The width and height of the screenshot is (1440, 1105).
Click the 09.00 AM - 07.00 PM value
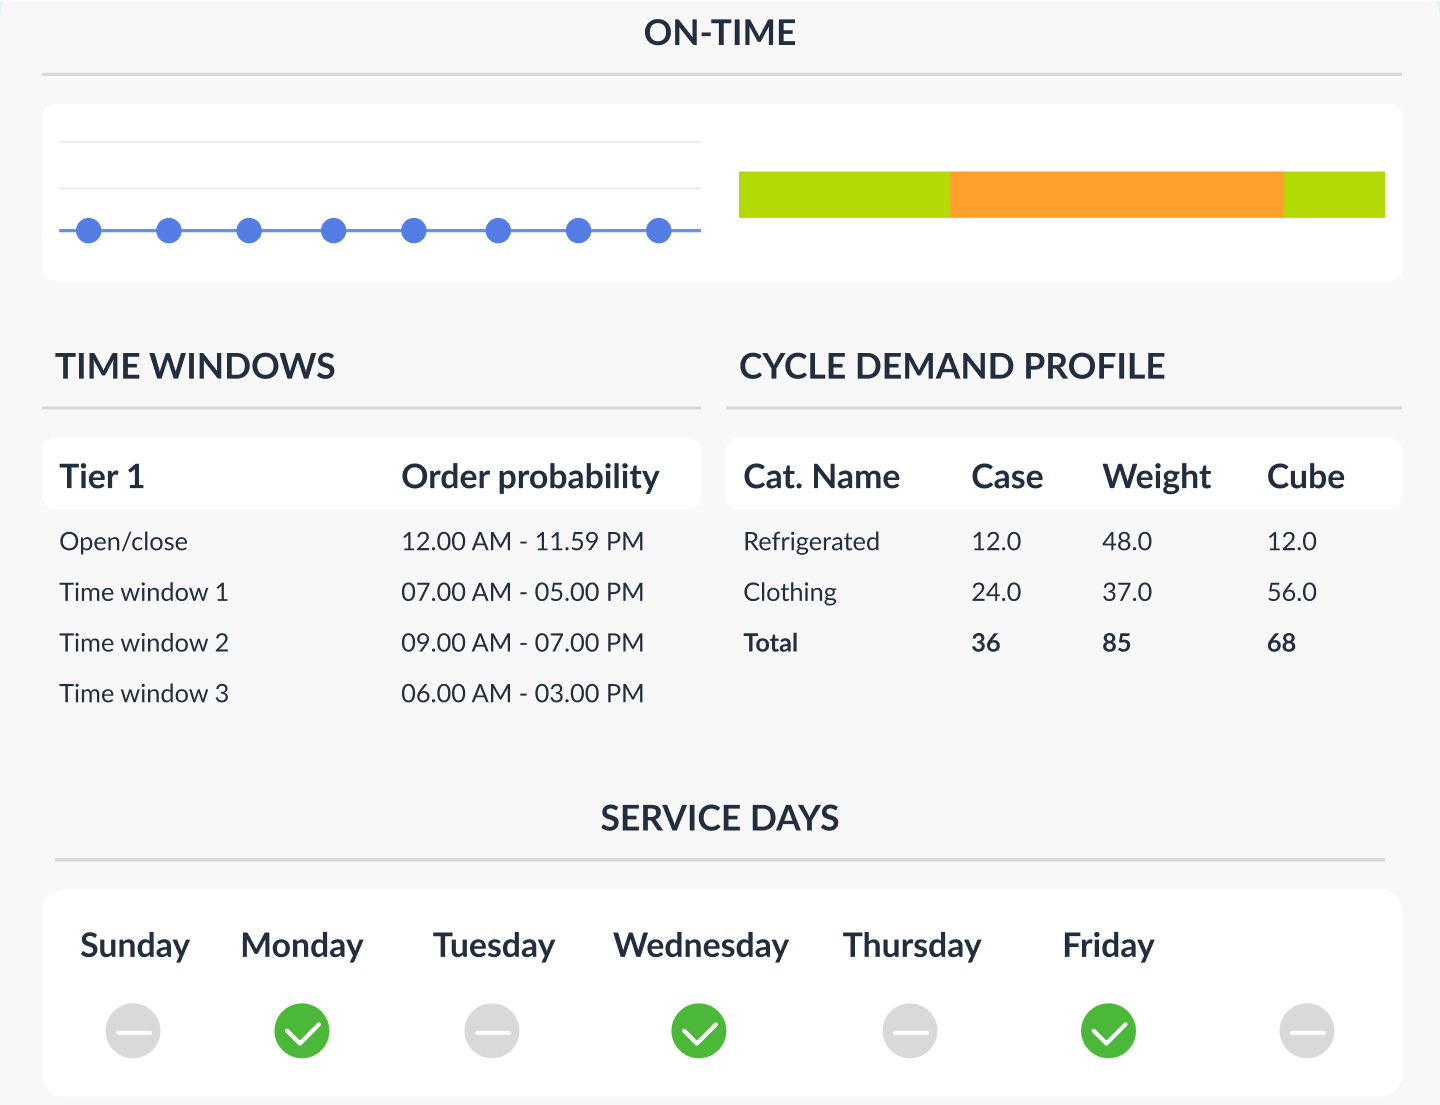coord(522,643)
